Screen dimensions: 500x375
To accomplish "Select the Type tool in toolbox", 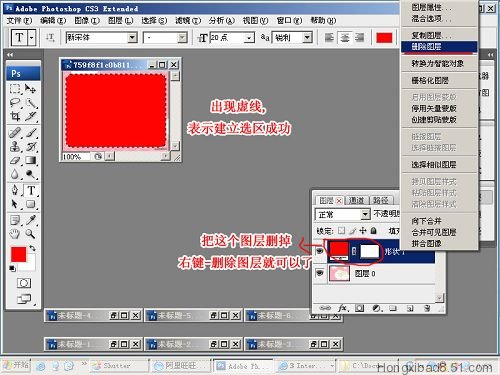I will (31, 191).
